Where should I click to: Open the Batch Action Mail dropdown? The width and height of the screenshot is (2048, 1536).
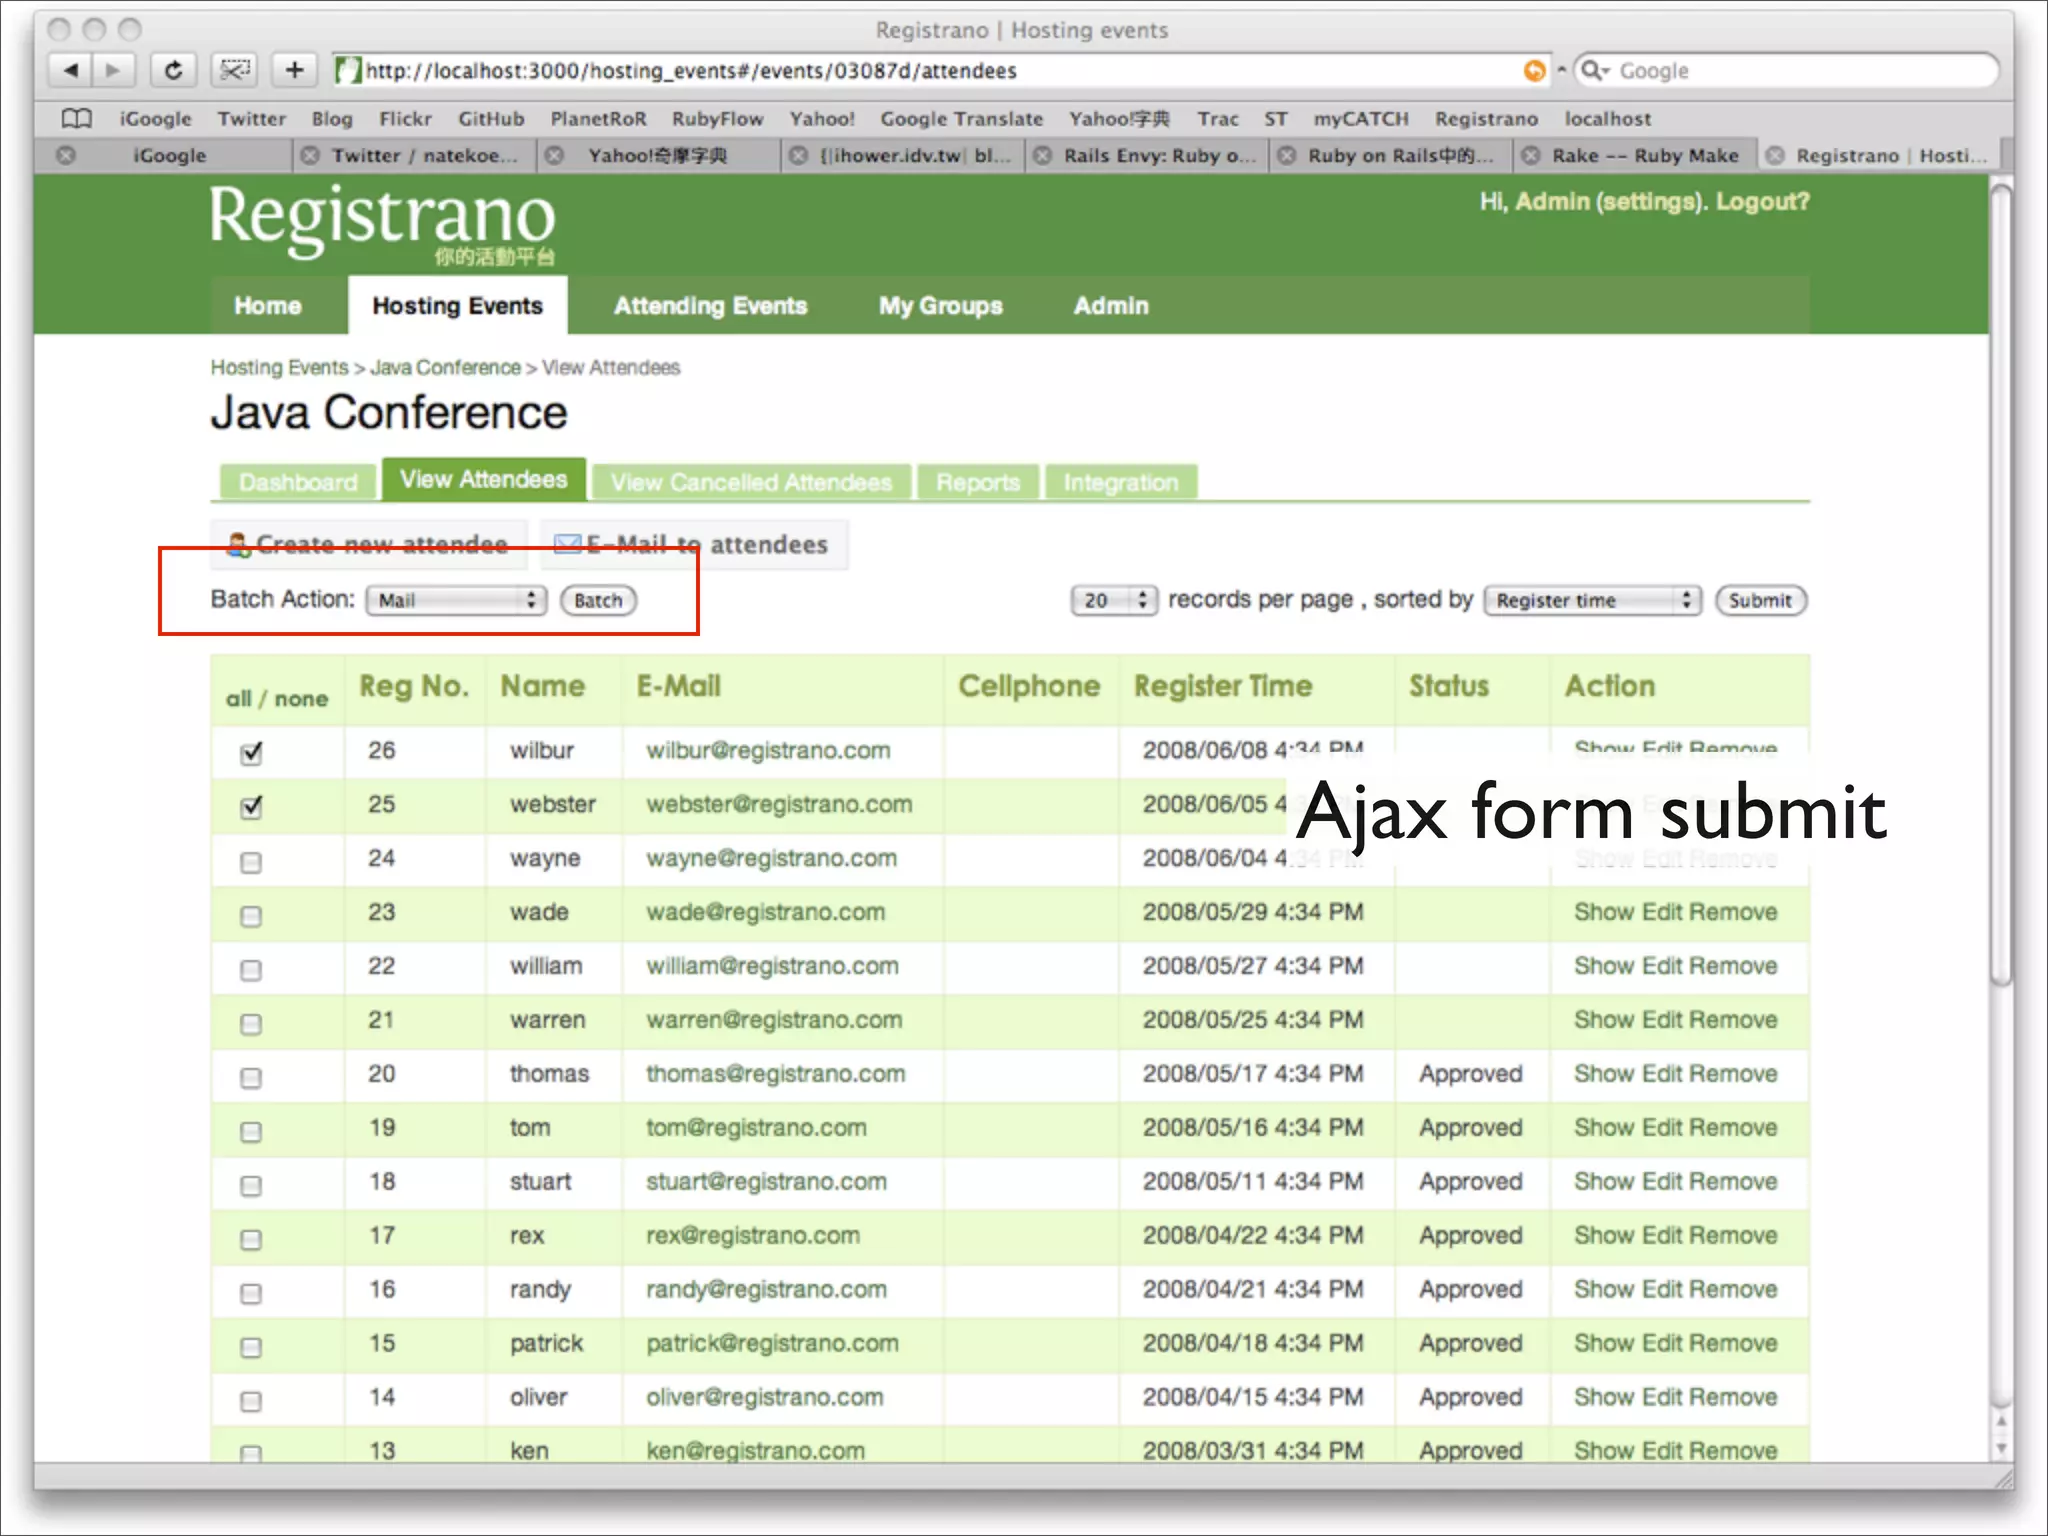[x=456, y=600]
